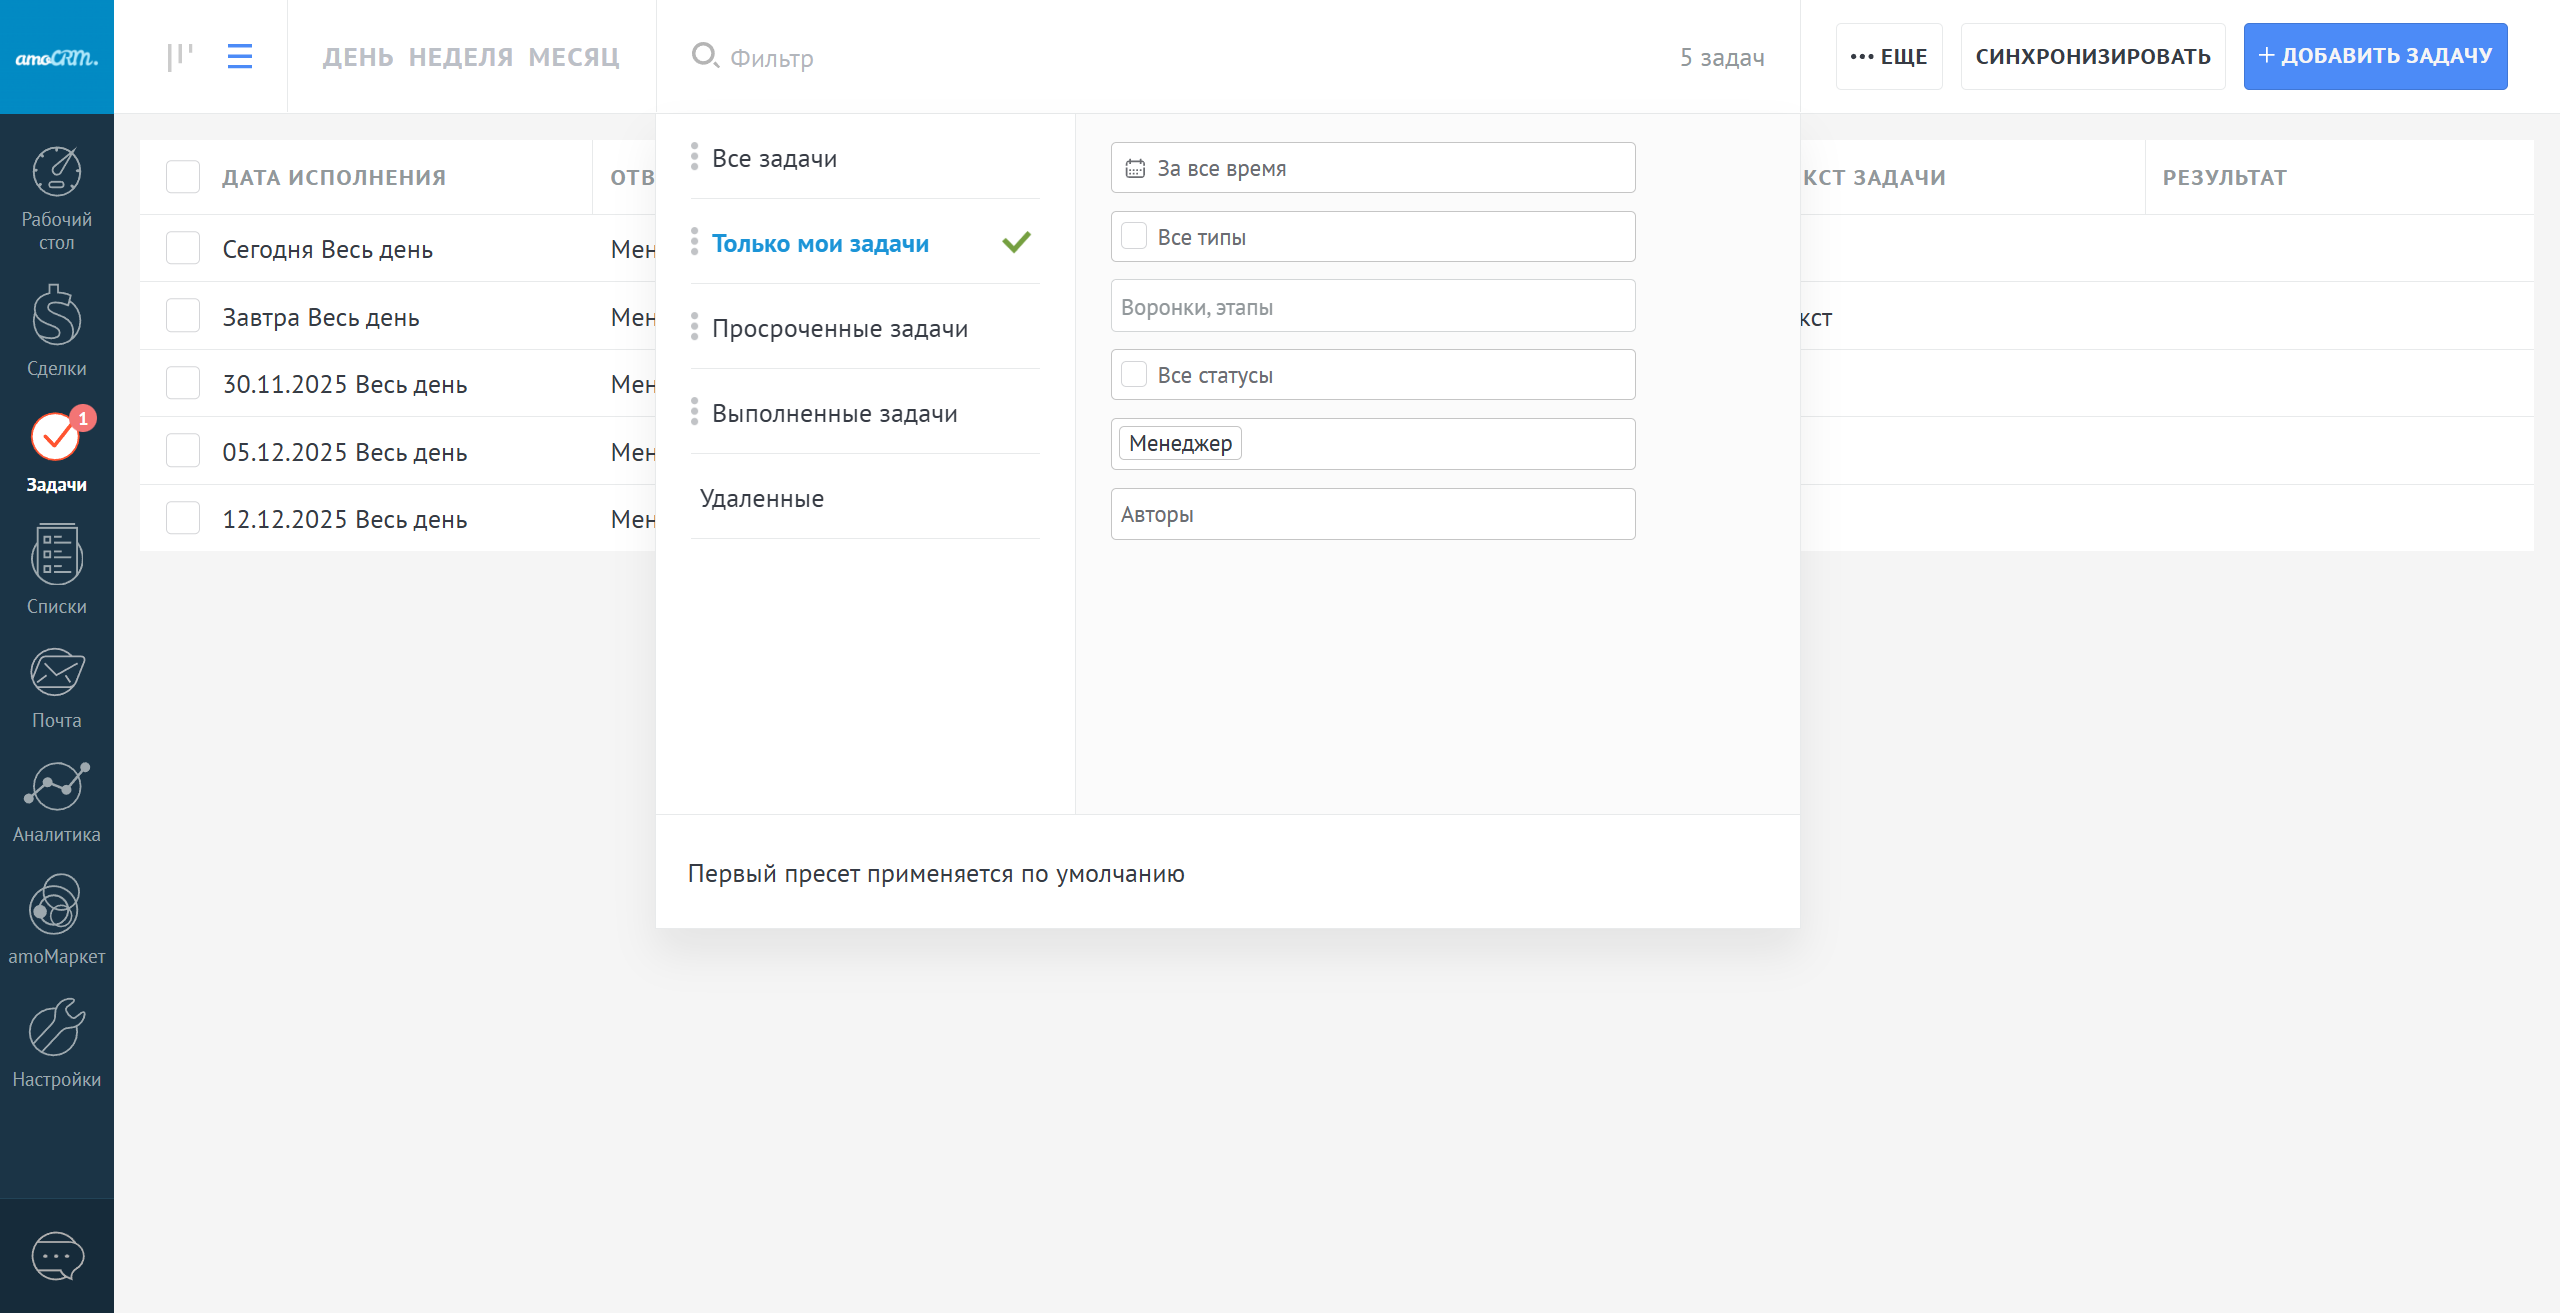Viewport: 2560px width, 1313px height.
Task: Open the Списки sidebar icon
Action: (x=57, y=554)
